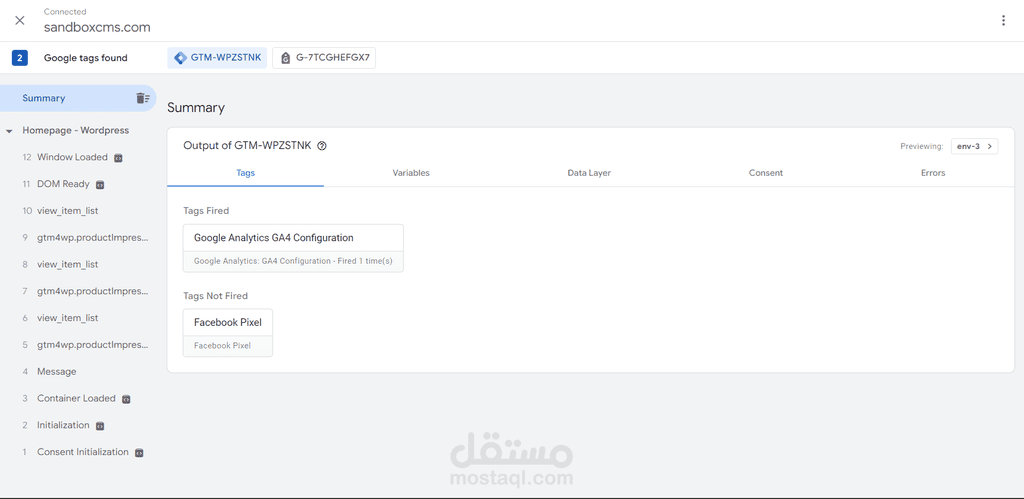This screenshot has width=1024, height=499.
Task: Select the G-7TCGHEFGX7 tag chip
Action: 324,58
